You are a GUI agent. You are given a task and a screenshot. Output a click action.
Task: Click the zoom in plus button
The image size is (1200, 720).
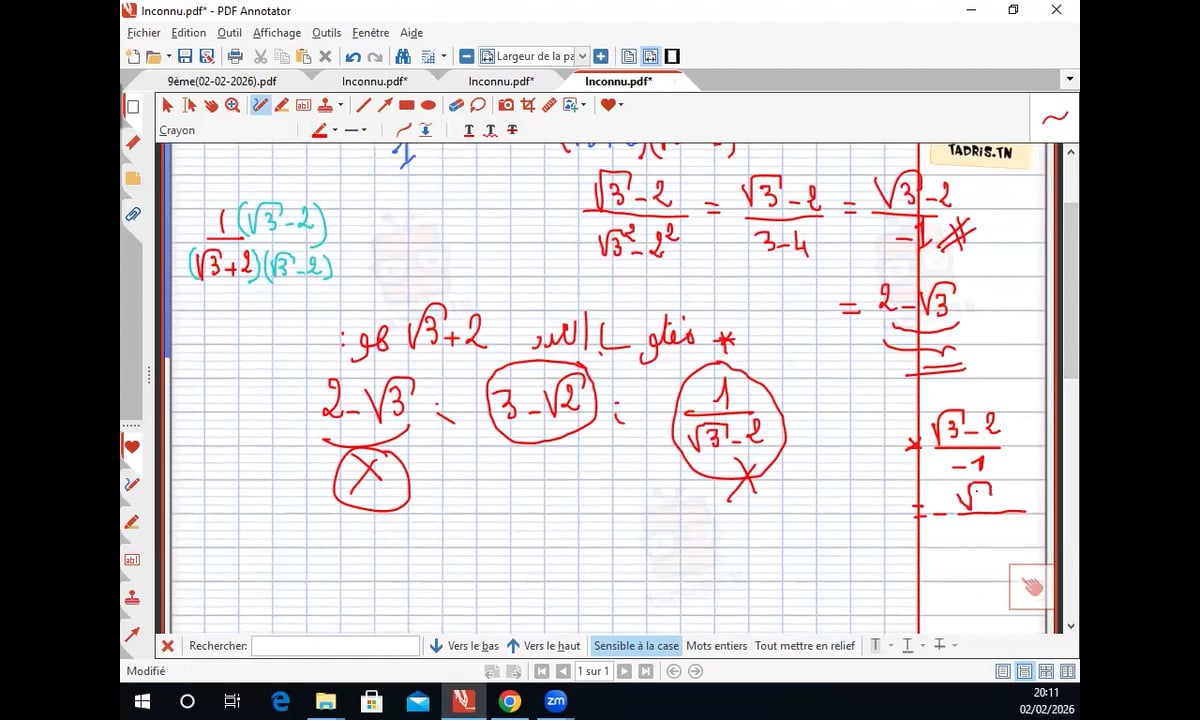[601, 57]
